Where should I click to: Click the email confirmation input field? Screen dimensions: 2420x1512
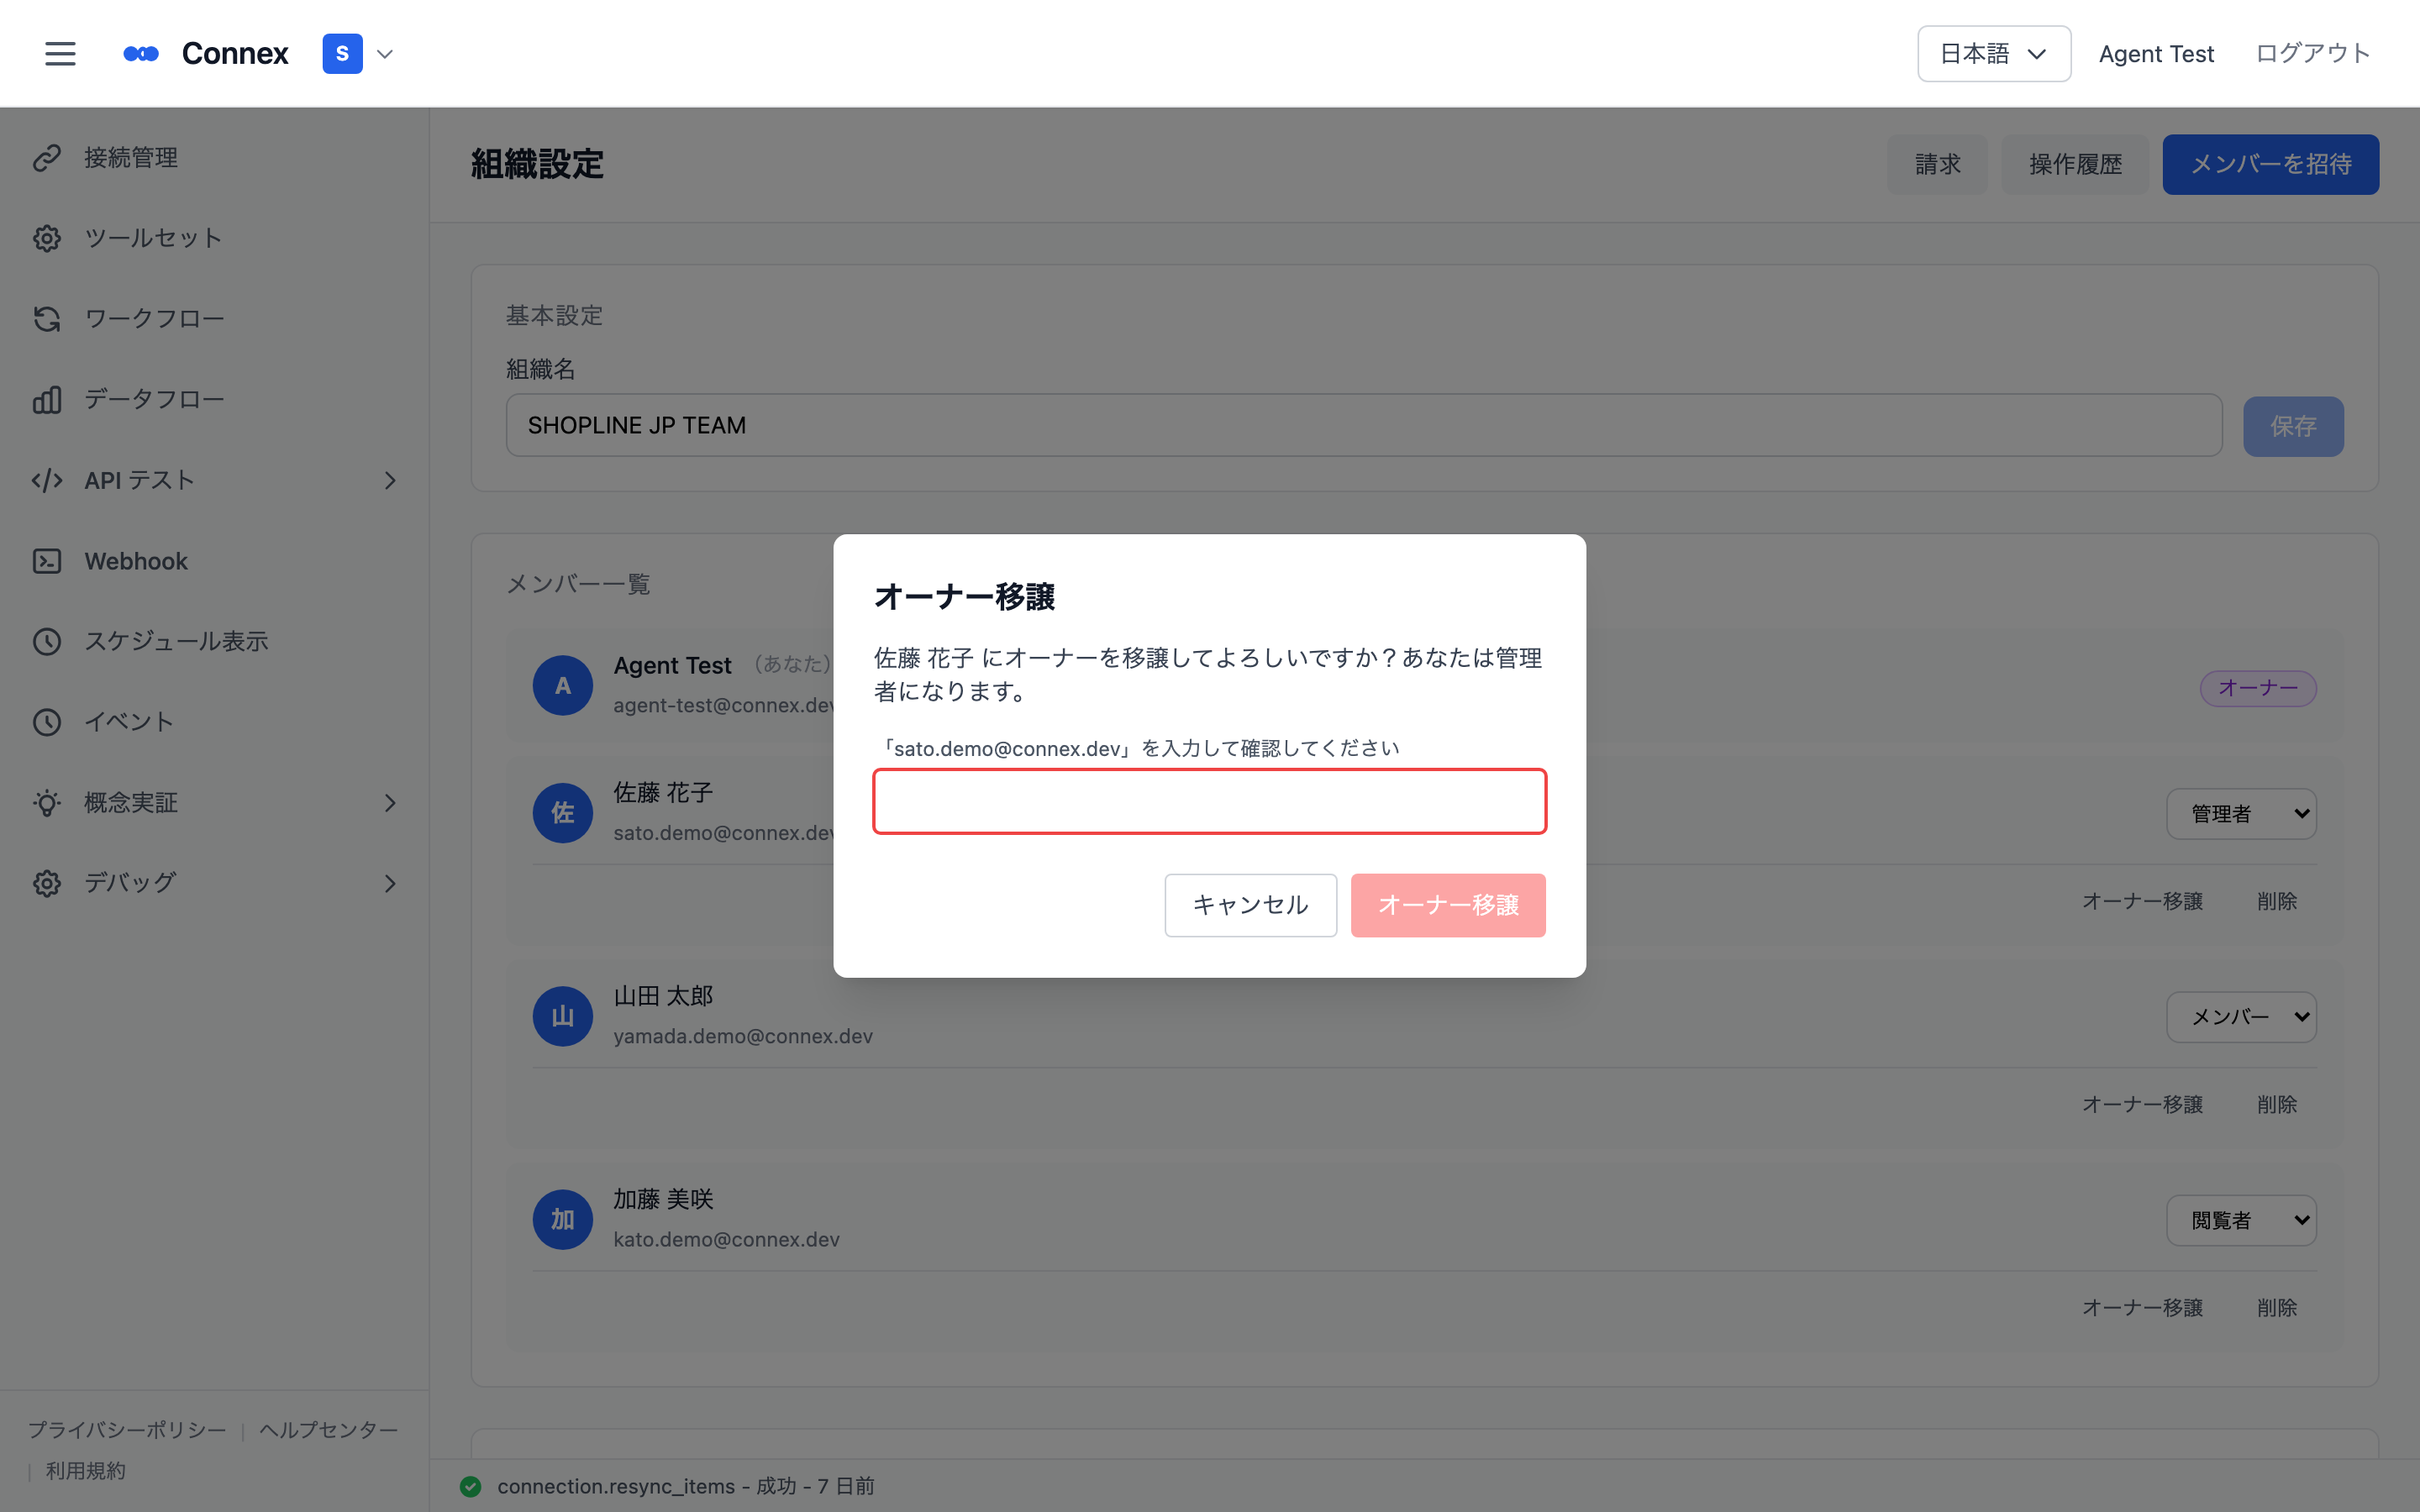coord(1209,801)
